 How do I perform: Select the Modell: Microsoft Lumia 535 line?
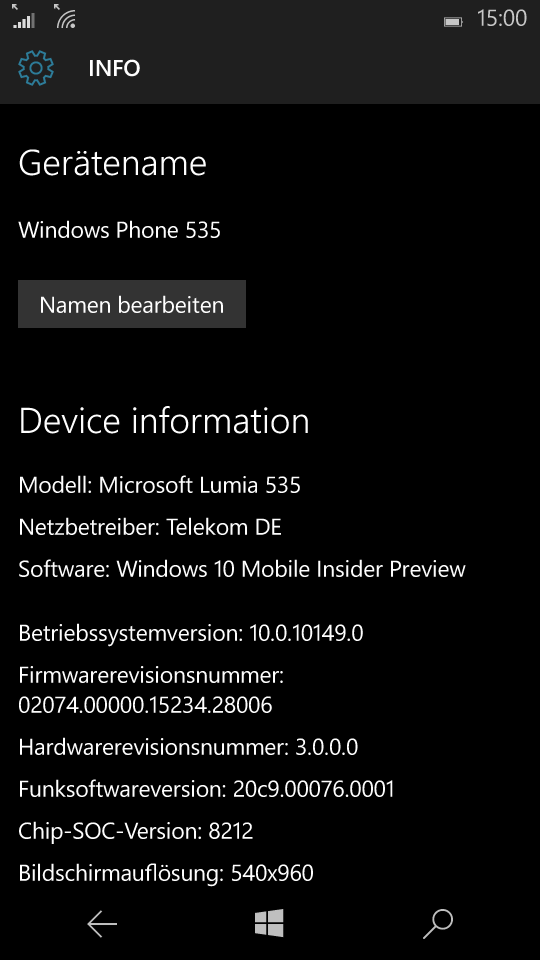click(160, 486)
